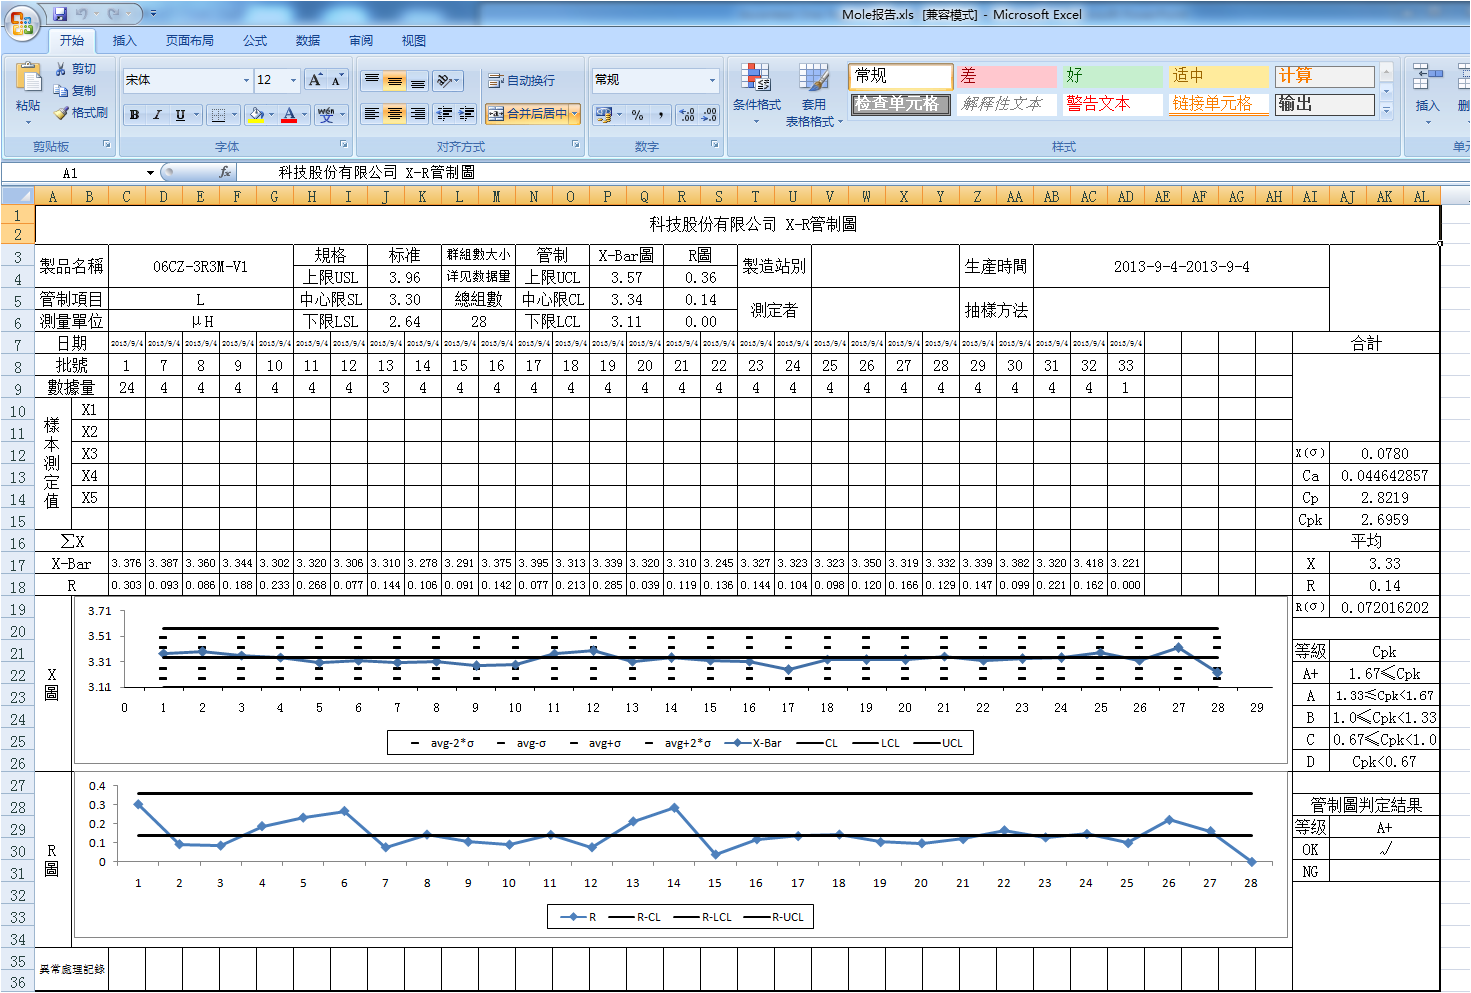Open the font group dialog launcher
Screen dimensions: 1471x993
coord(346,146)
